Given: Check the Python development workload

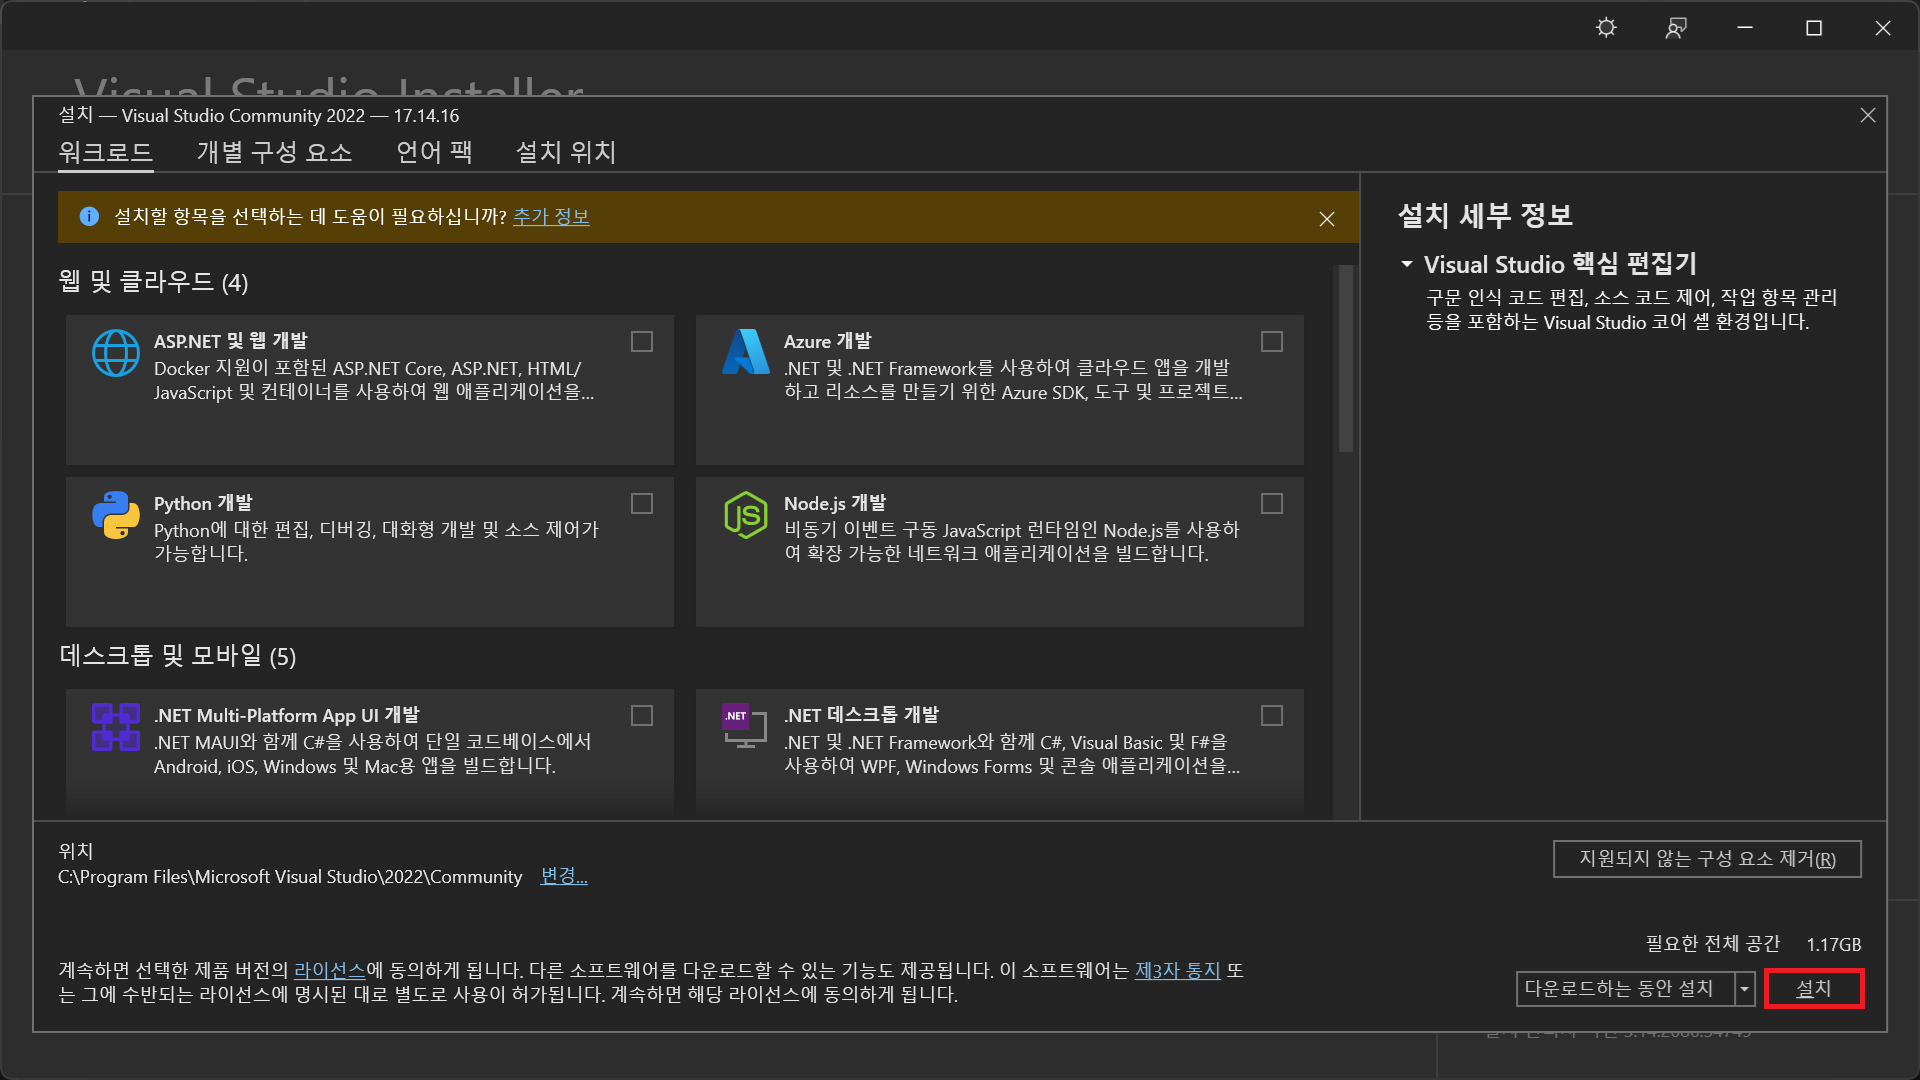Looking at the screenshot, I should click(642, 504).
